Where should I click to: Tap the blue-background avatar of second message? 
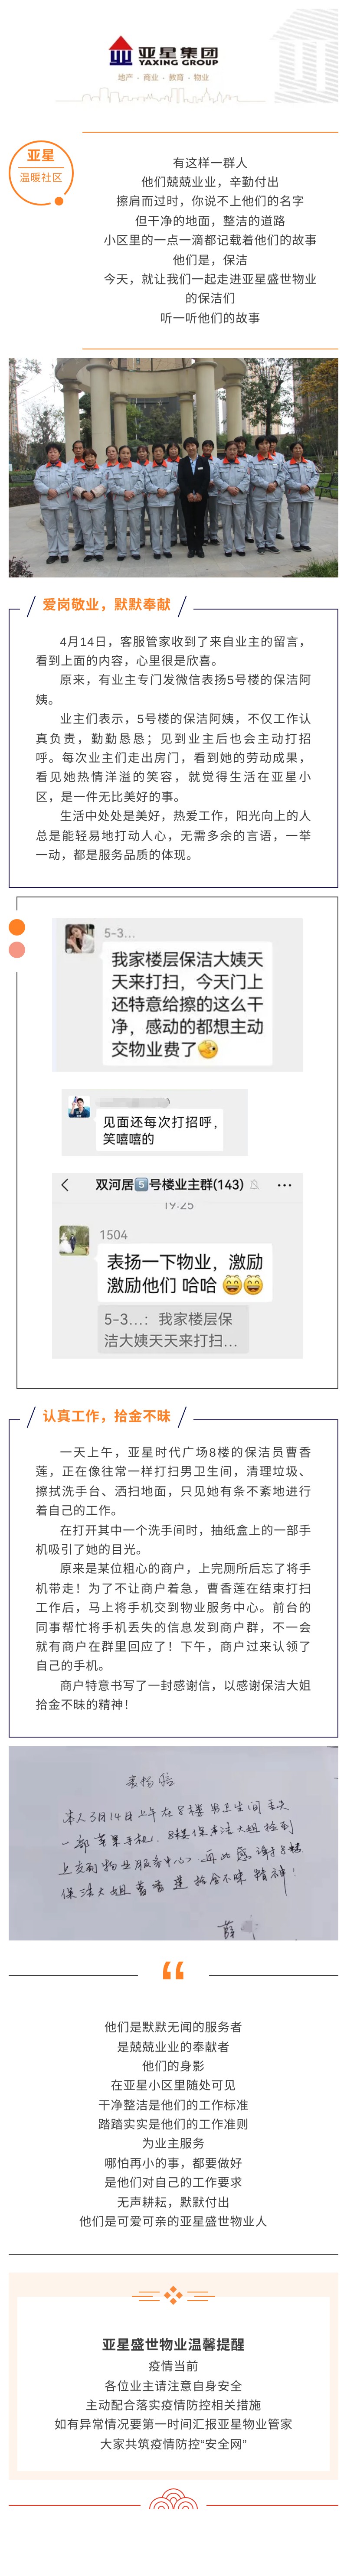coord(79,1106)
